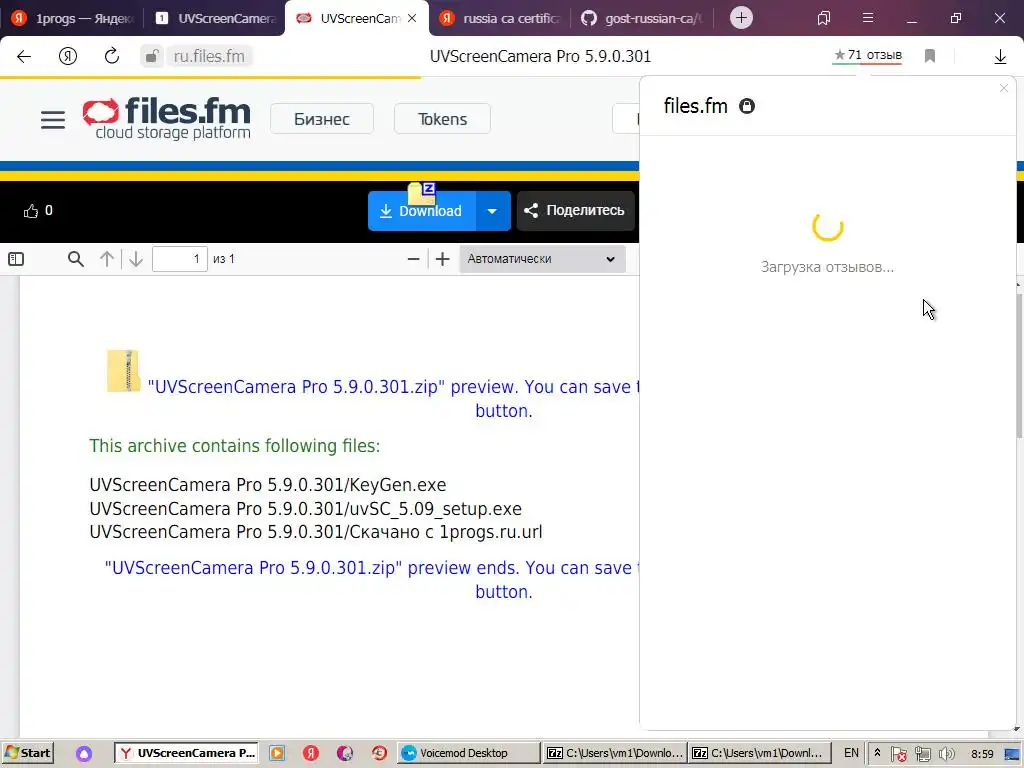Open the 8:59 taskbar clock
This screenshot has height=768, width=1024.
coord(982,754)
